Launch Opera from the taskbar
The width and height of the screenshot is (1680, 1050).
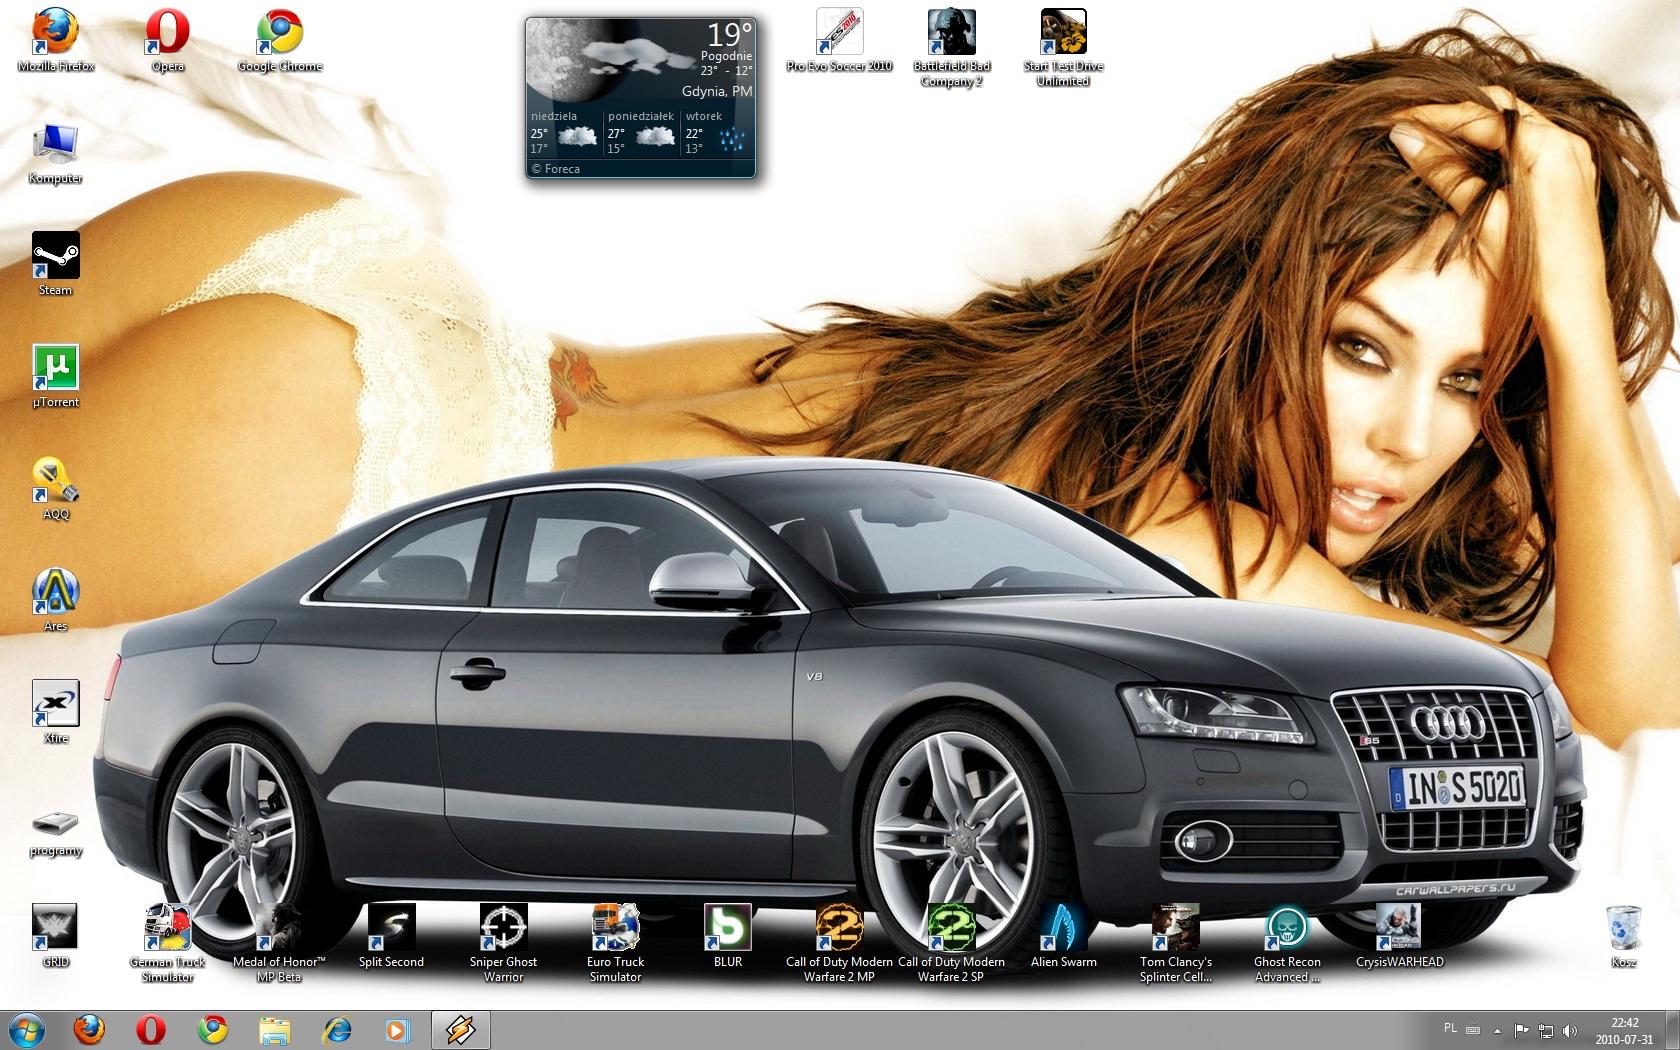(x=151, y=1030)
